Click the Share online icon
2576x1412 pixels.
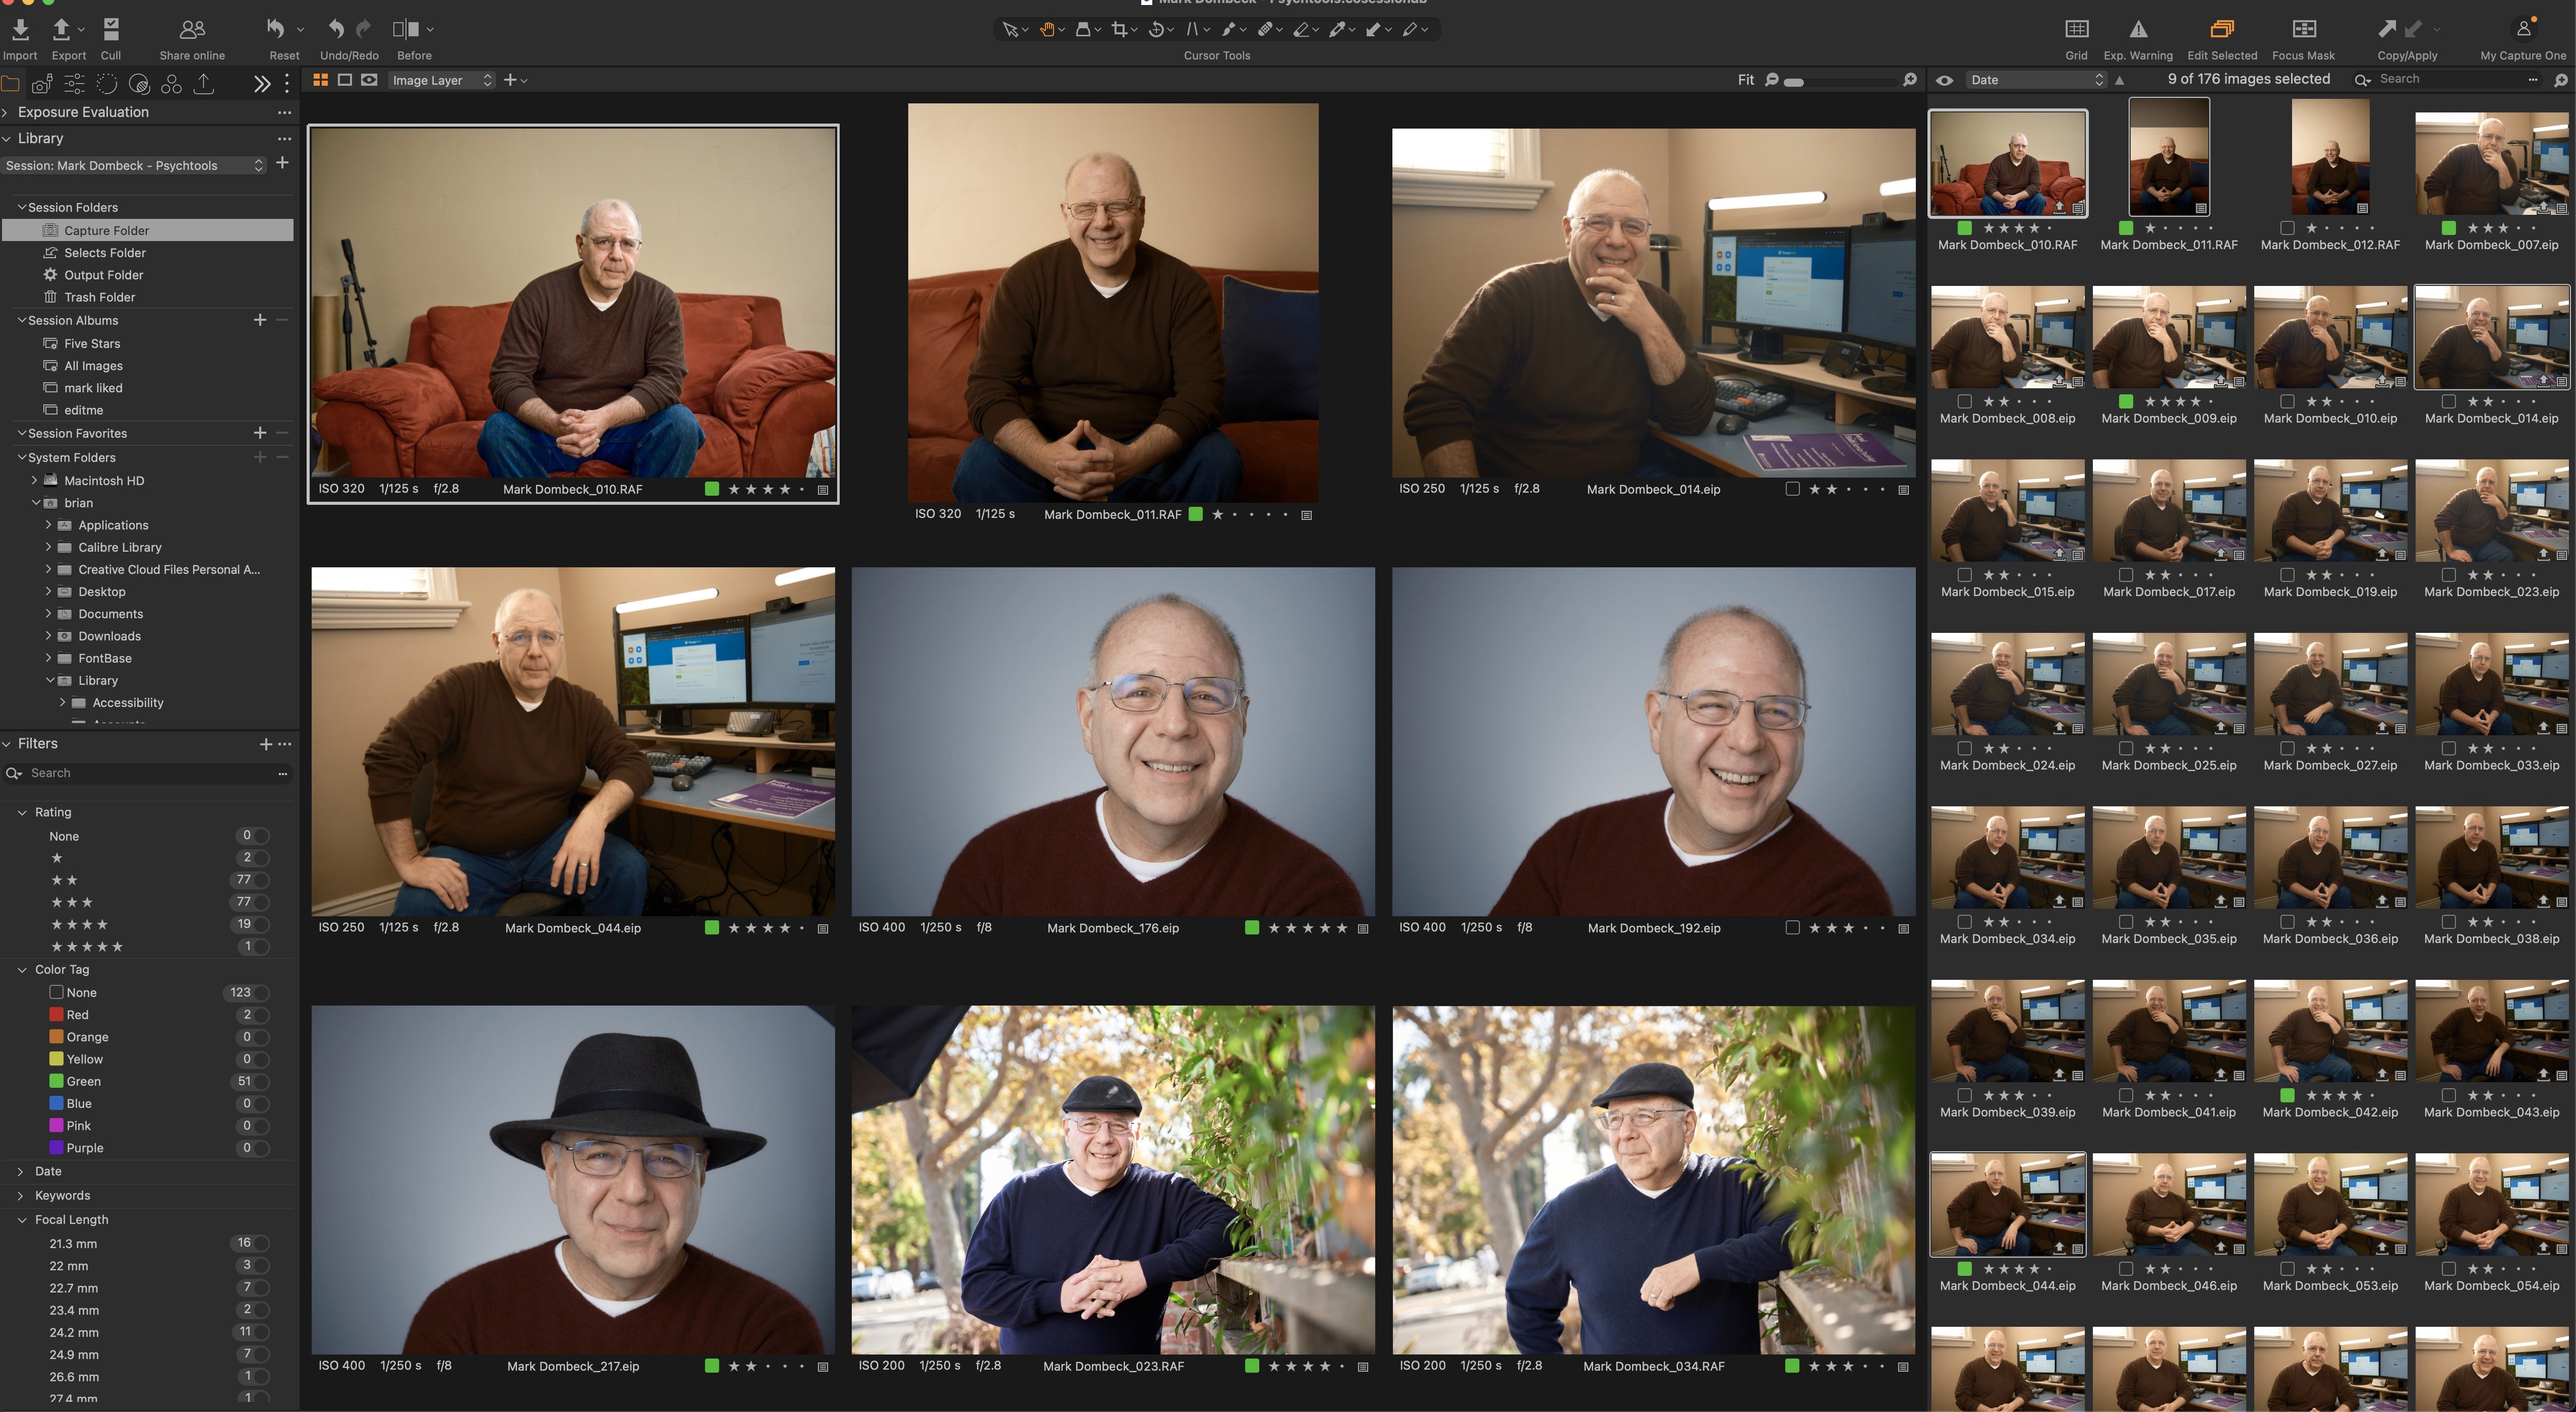192,30
